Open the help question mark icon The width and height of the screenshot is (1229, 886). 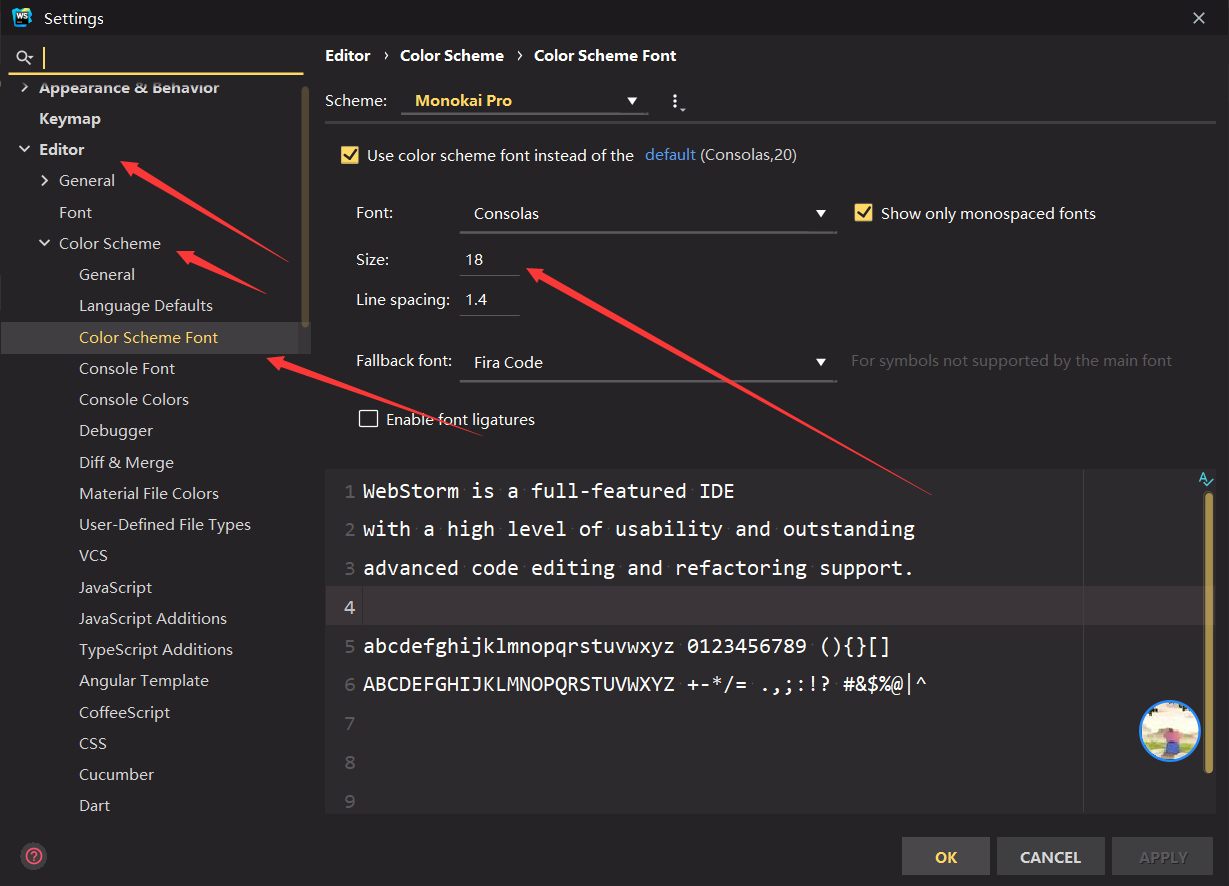pyautogui.click(x=33, y=856)
